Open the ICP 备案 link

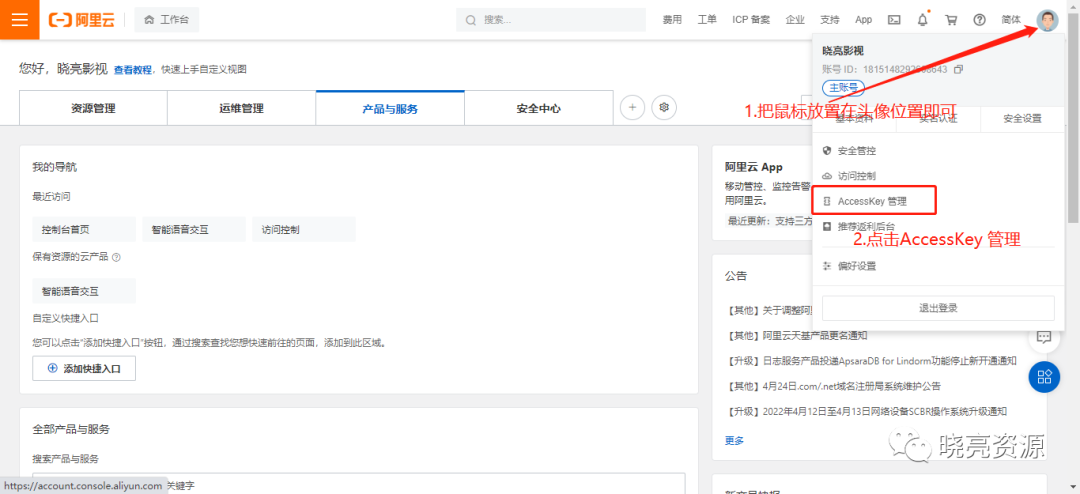pos(751,20)
